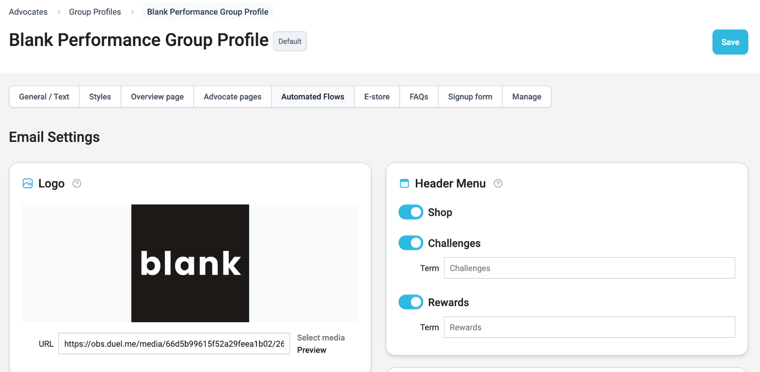The width and height of the screenshot is (760, 372).
Task: Click the Header Menu window icon
Action: (404, 183)
